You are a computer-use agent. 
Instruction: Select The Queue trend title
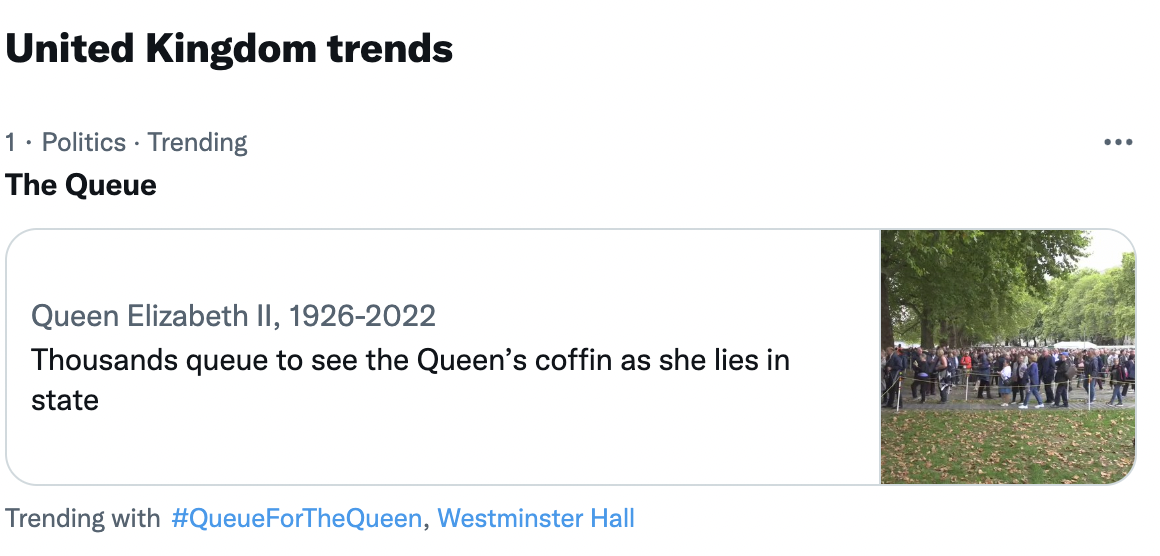81,185
